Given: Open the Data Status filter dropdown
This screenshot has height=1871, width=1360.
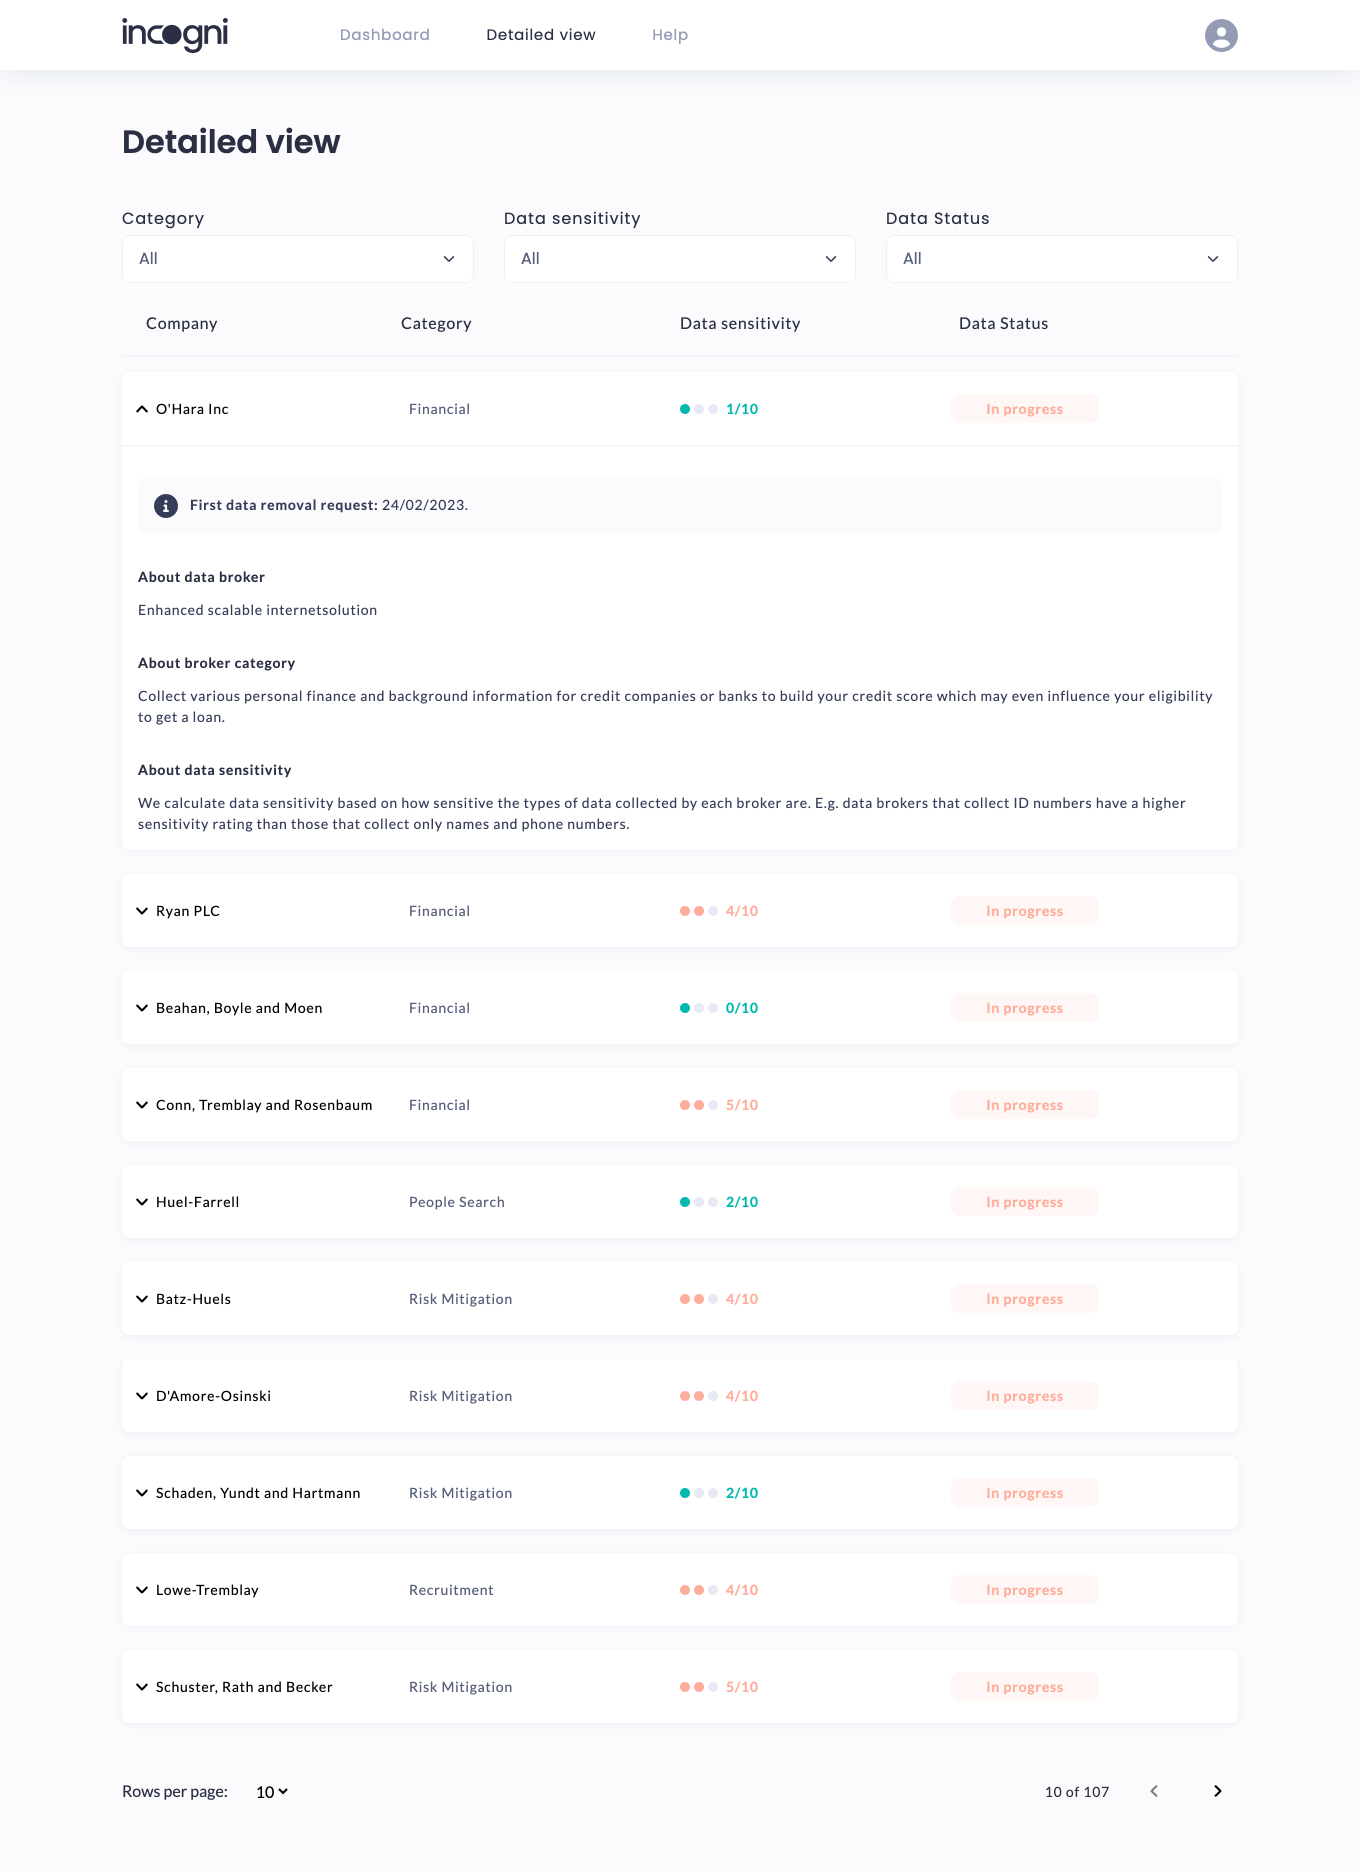Looking at the screenshot, I should coord(1061,259).
